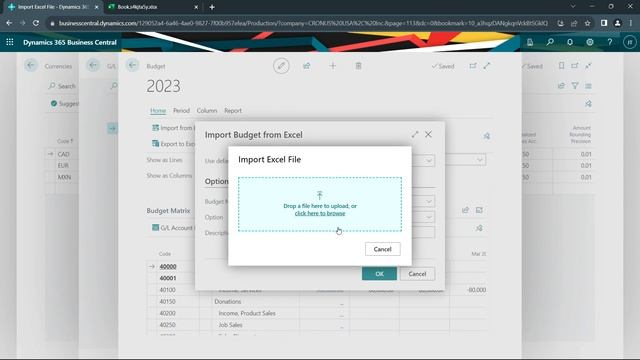The width and height of the screenshot is (640, 360).
Task: Select EUR currency row
Action: pos(63,166)
